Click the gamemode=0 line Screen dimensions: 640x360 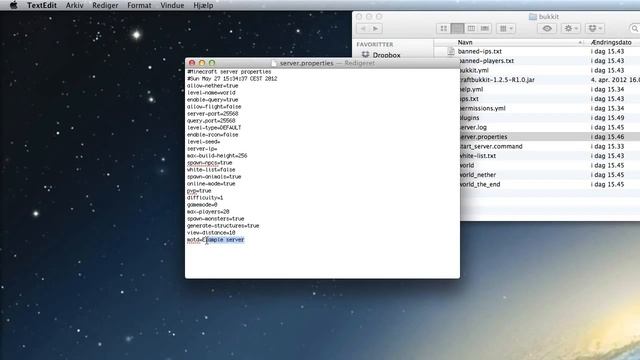coord(202,205)
